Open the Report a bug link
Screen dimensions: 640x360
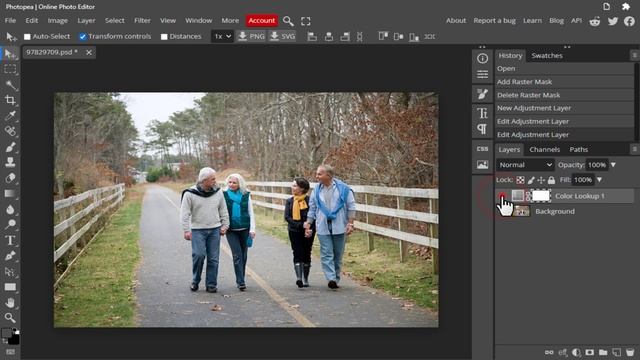pyautogui.click(x=494, y=20)
